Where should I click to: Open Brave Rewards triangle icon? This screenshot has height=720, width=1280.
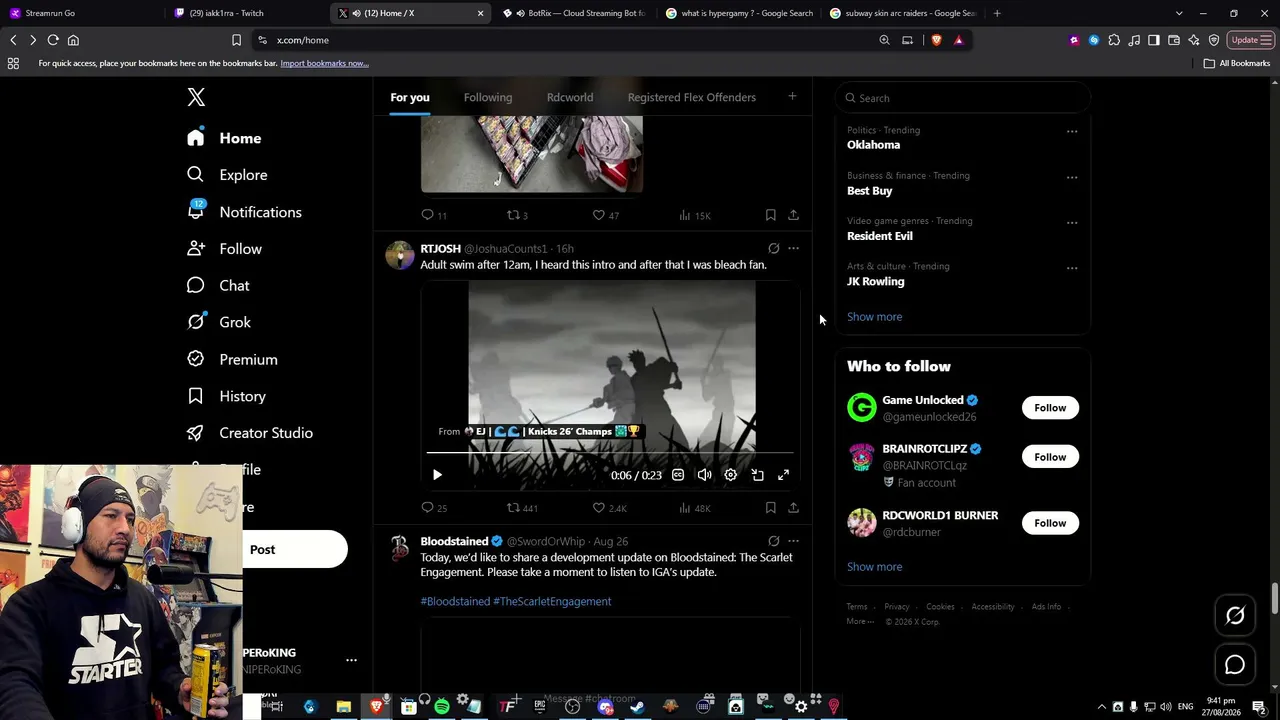pos(958,40)
